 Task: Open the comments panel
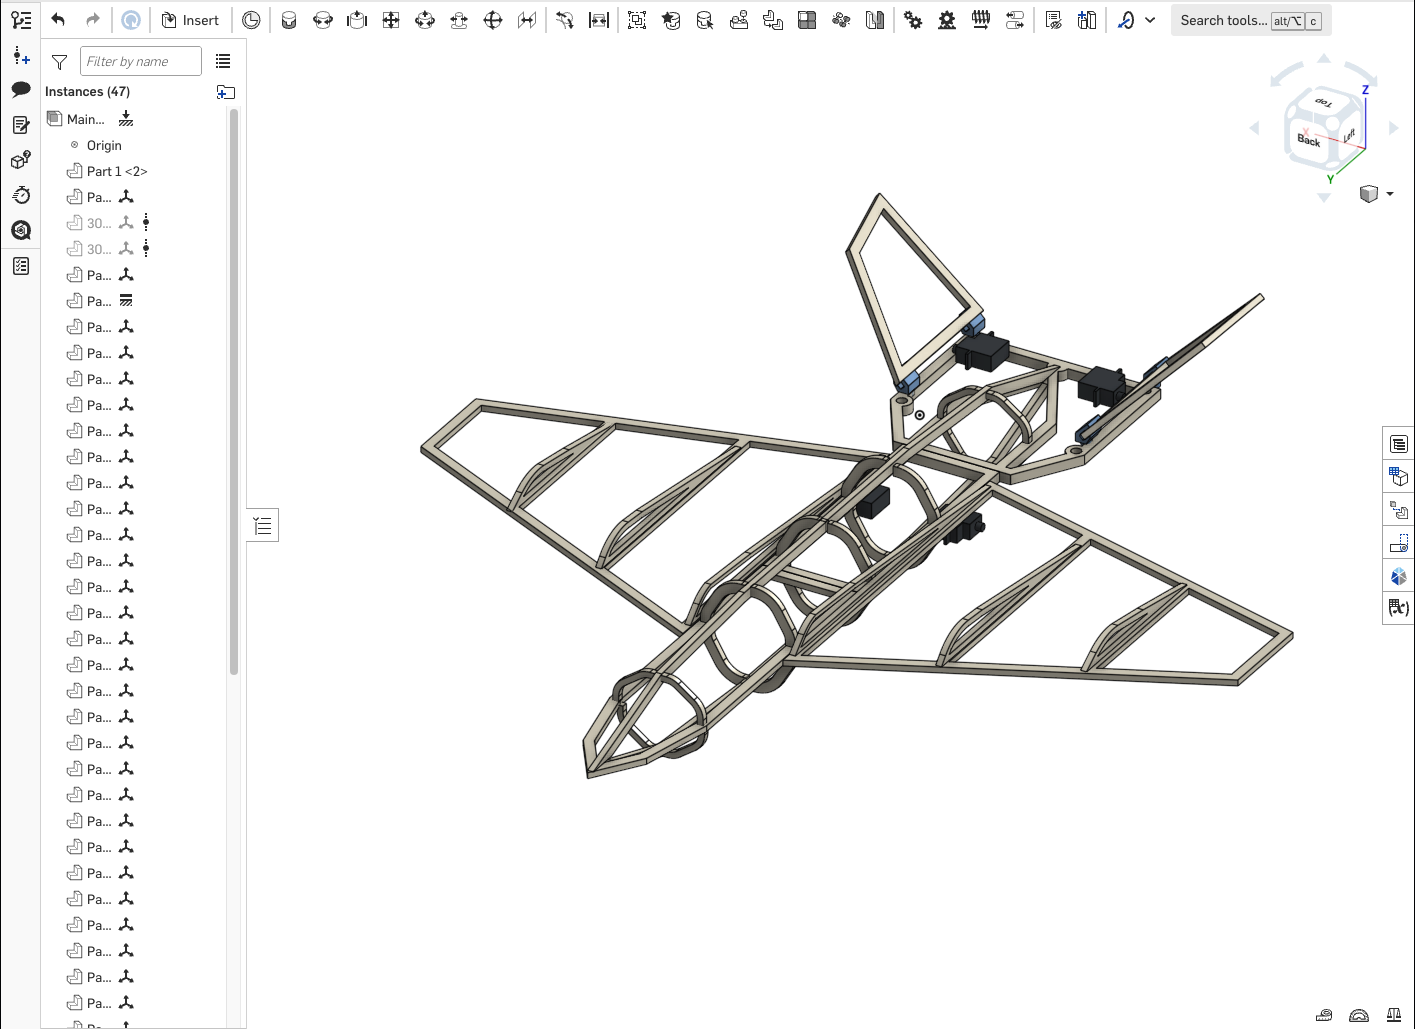click(21, 89)
